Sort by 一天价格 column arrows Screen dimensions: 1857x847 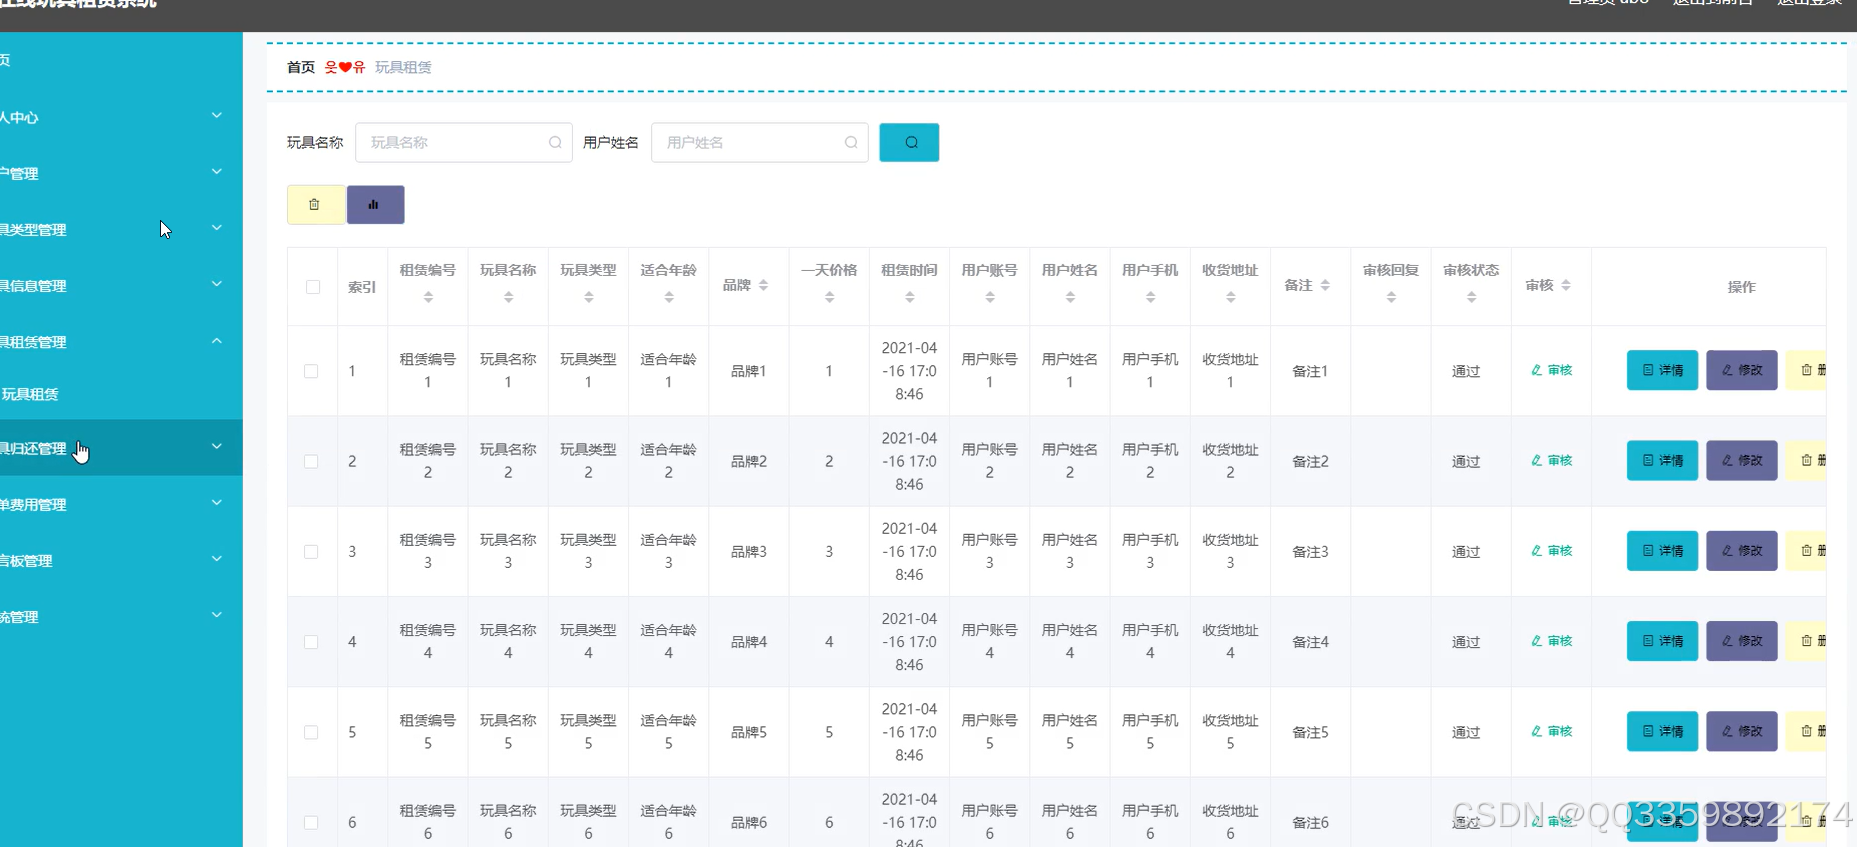(x=829, y=297)
